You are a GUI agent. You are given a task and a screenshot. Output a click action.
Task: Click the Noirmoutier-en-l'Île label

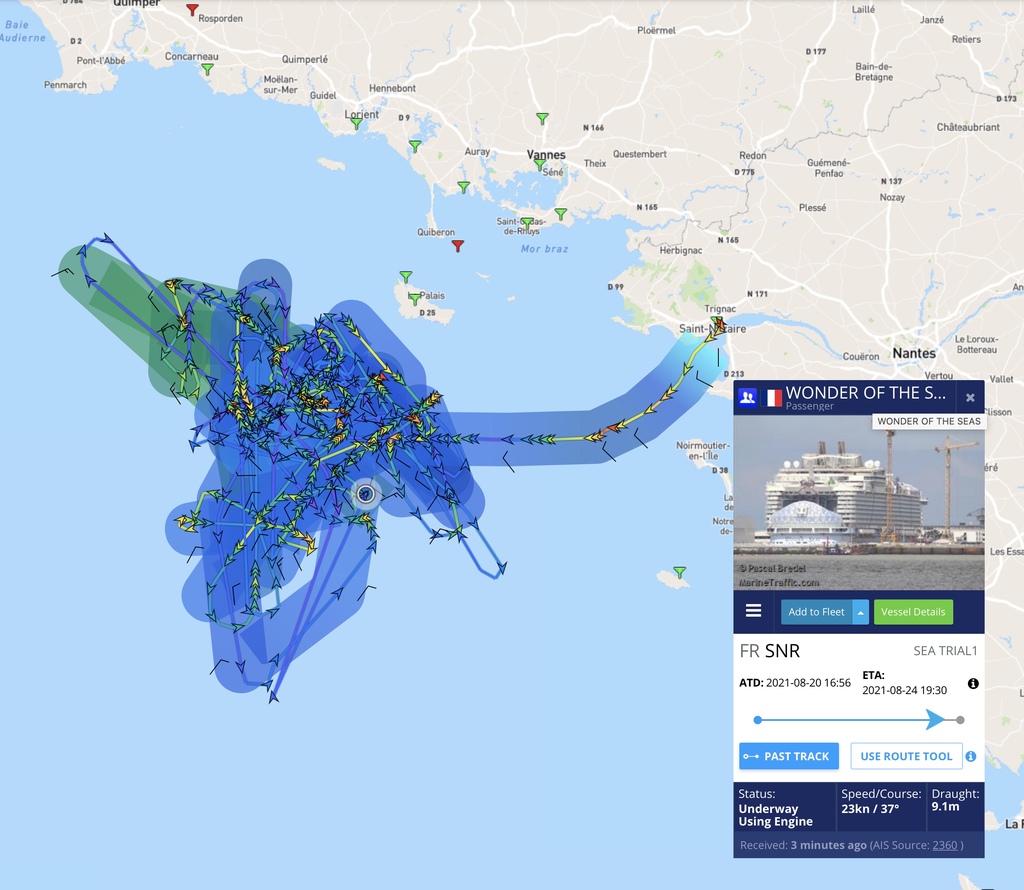[x=703, y=451]
